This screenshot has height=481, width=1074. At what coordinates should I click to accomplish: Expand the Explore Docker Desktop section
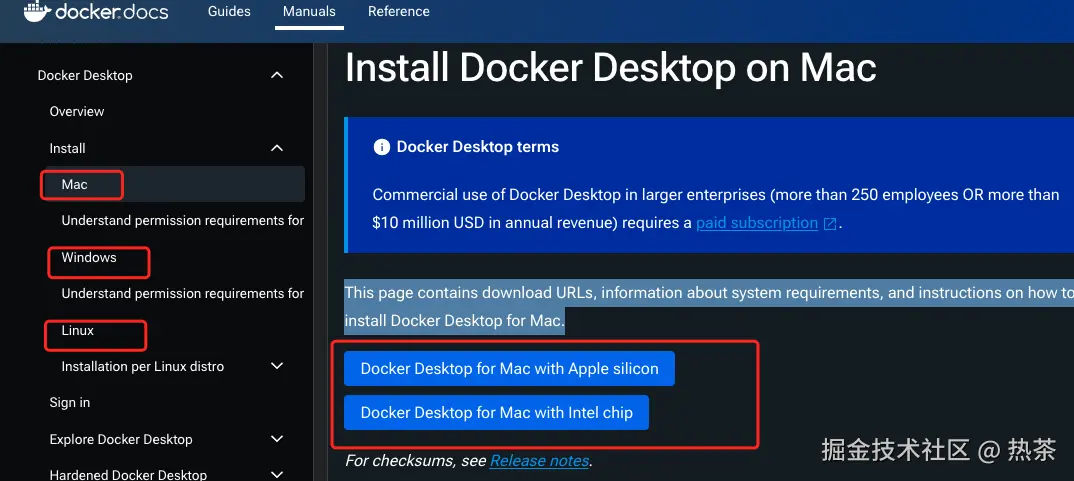[277, 439]
